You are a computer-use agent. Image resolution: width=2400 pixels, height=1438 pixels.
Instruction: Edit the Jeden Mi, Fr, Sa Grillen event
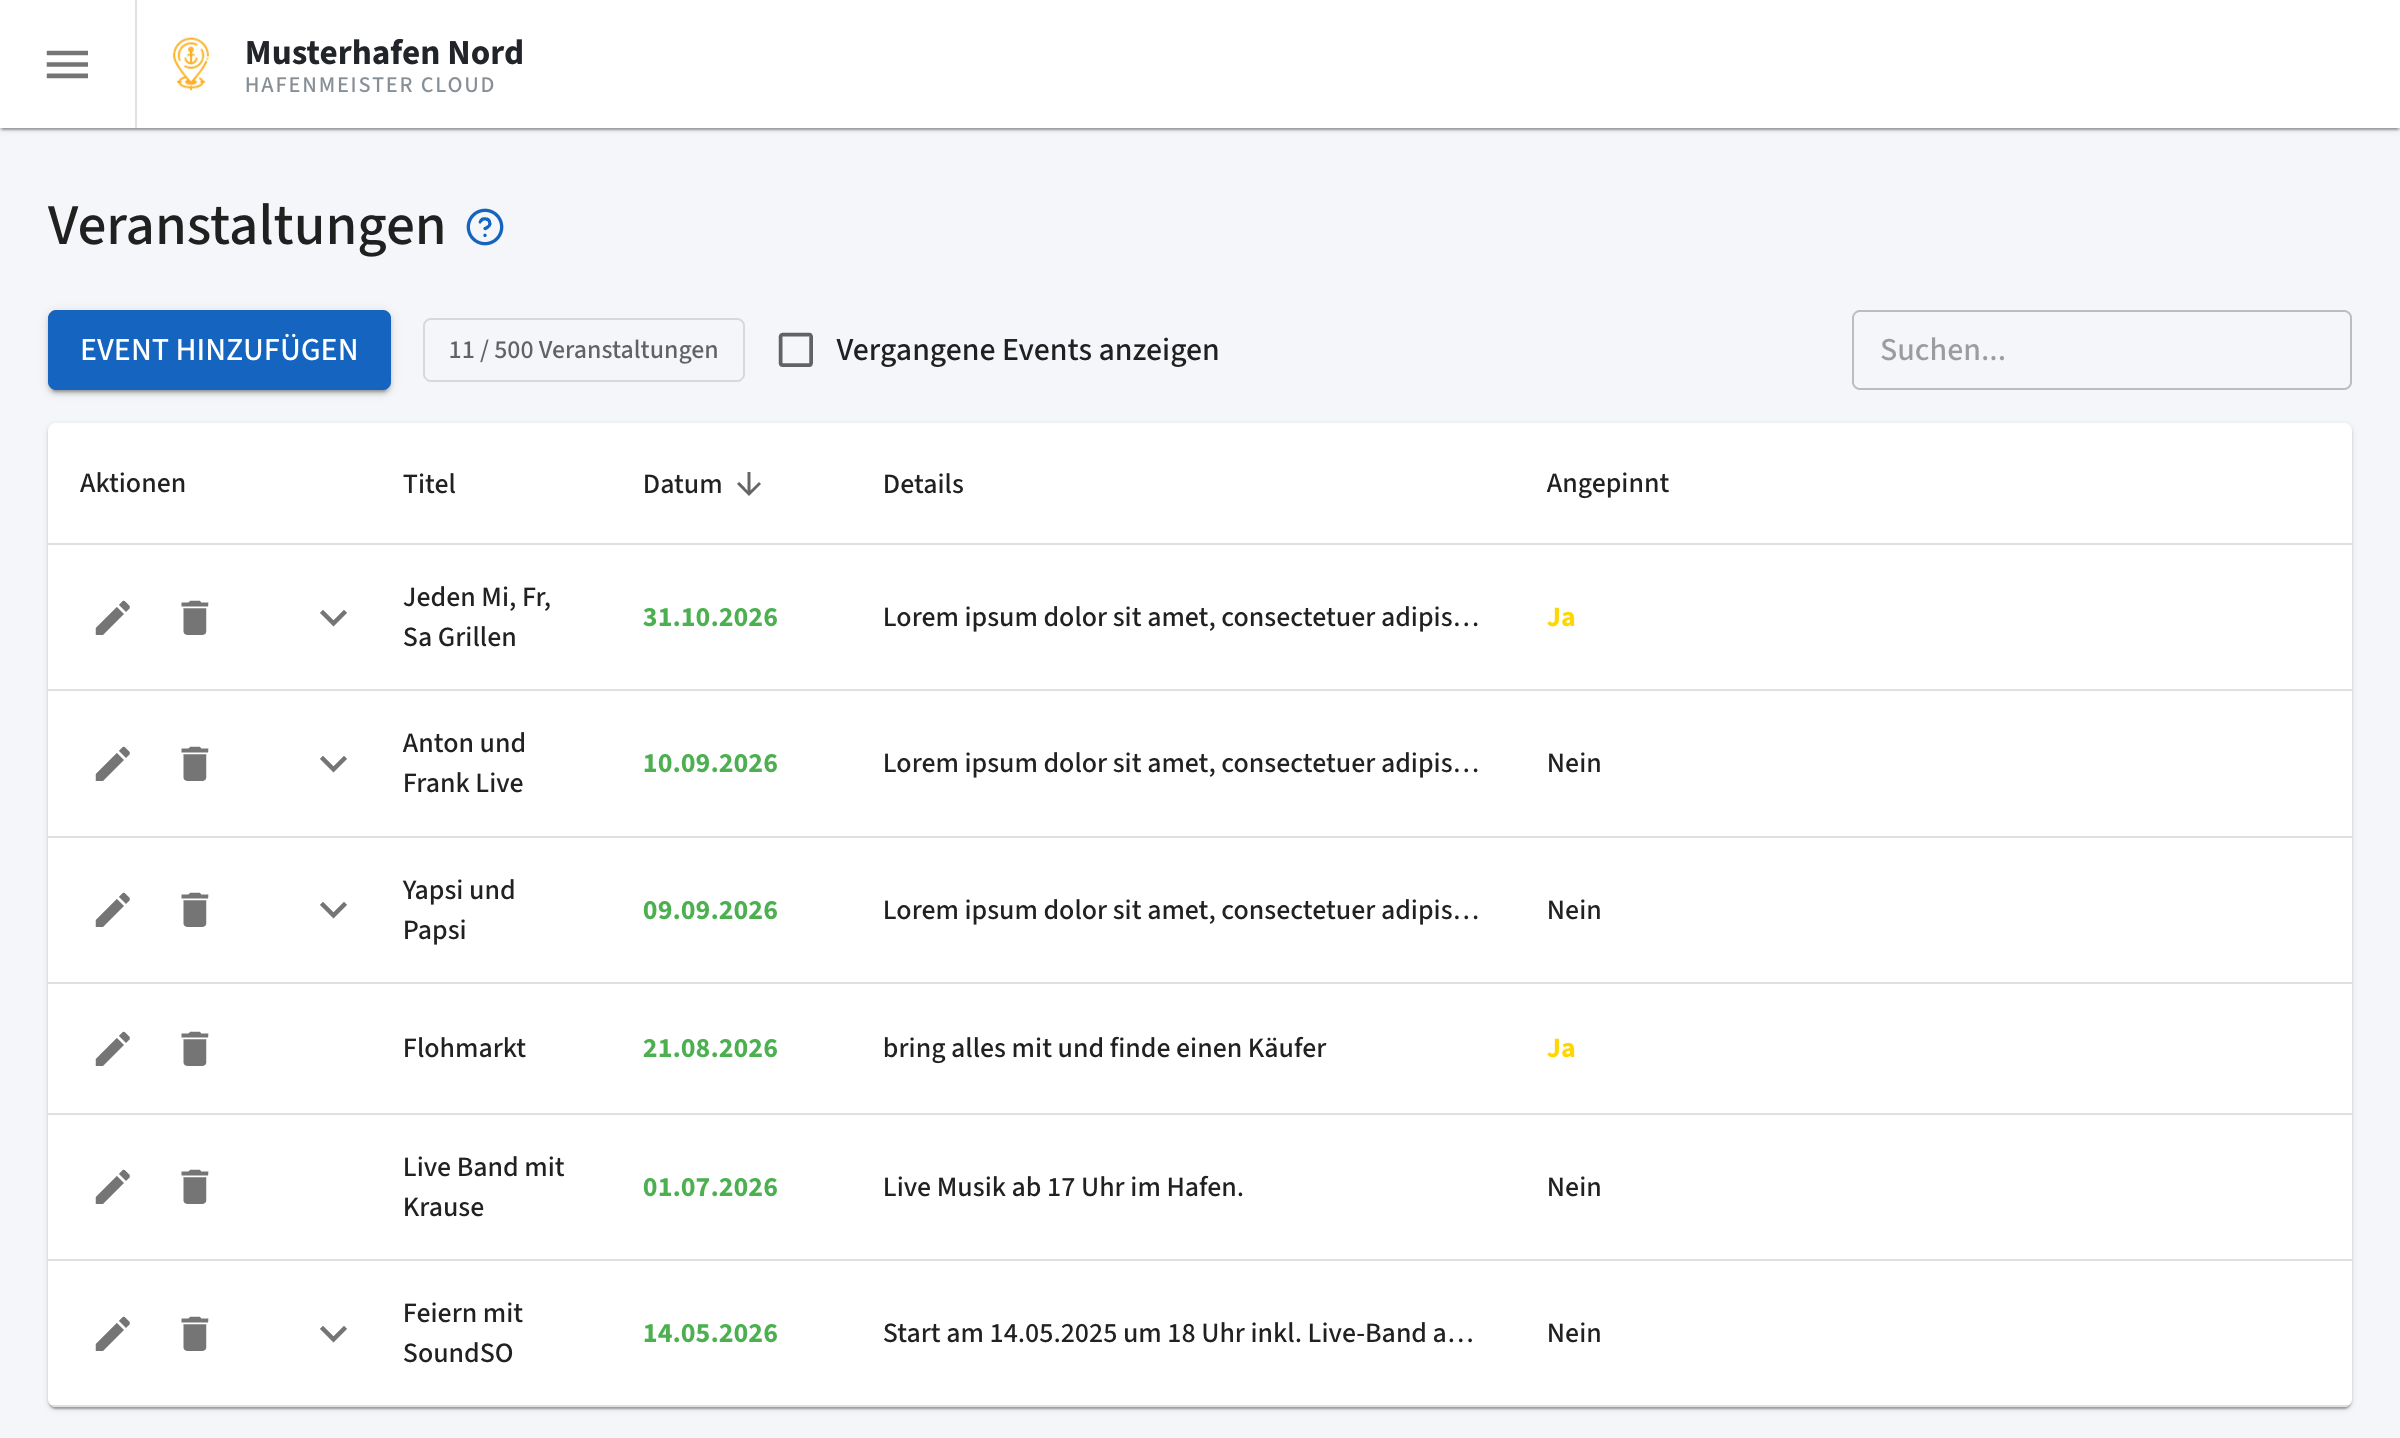click(x=113, y=617)
